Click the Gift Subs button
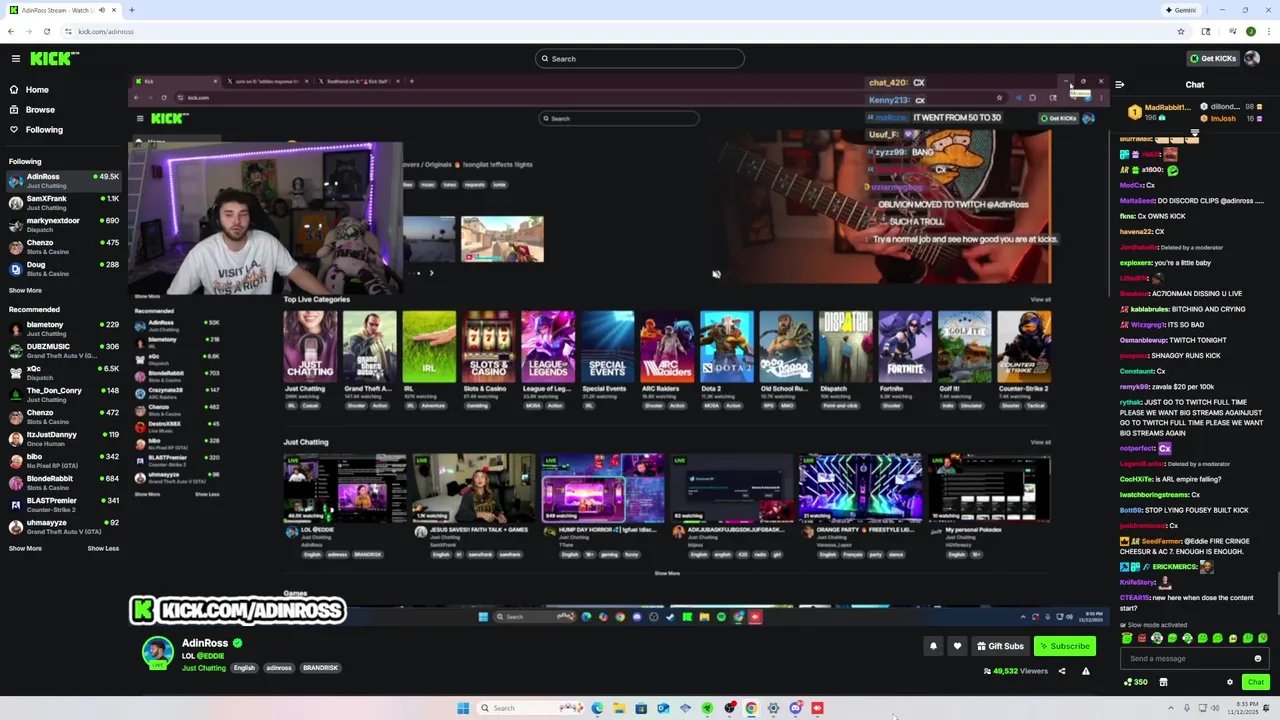 tap(1000, 646)
